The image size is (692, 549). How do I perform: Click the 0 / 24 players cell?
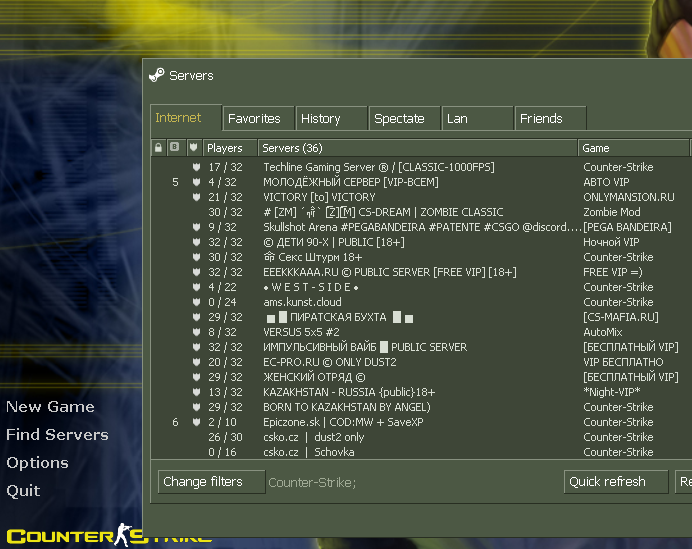click(222, 302)
